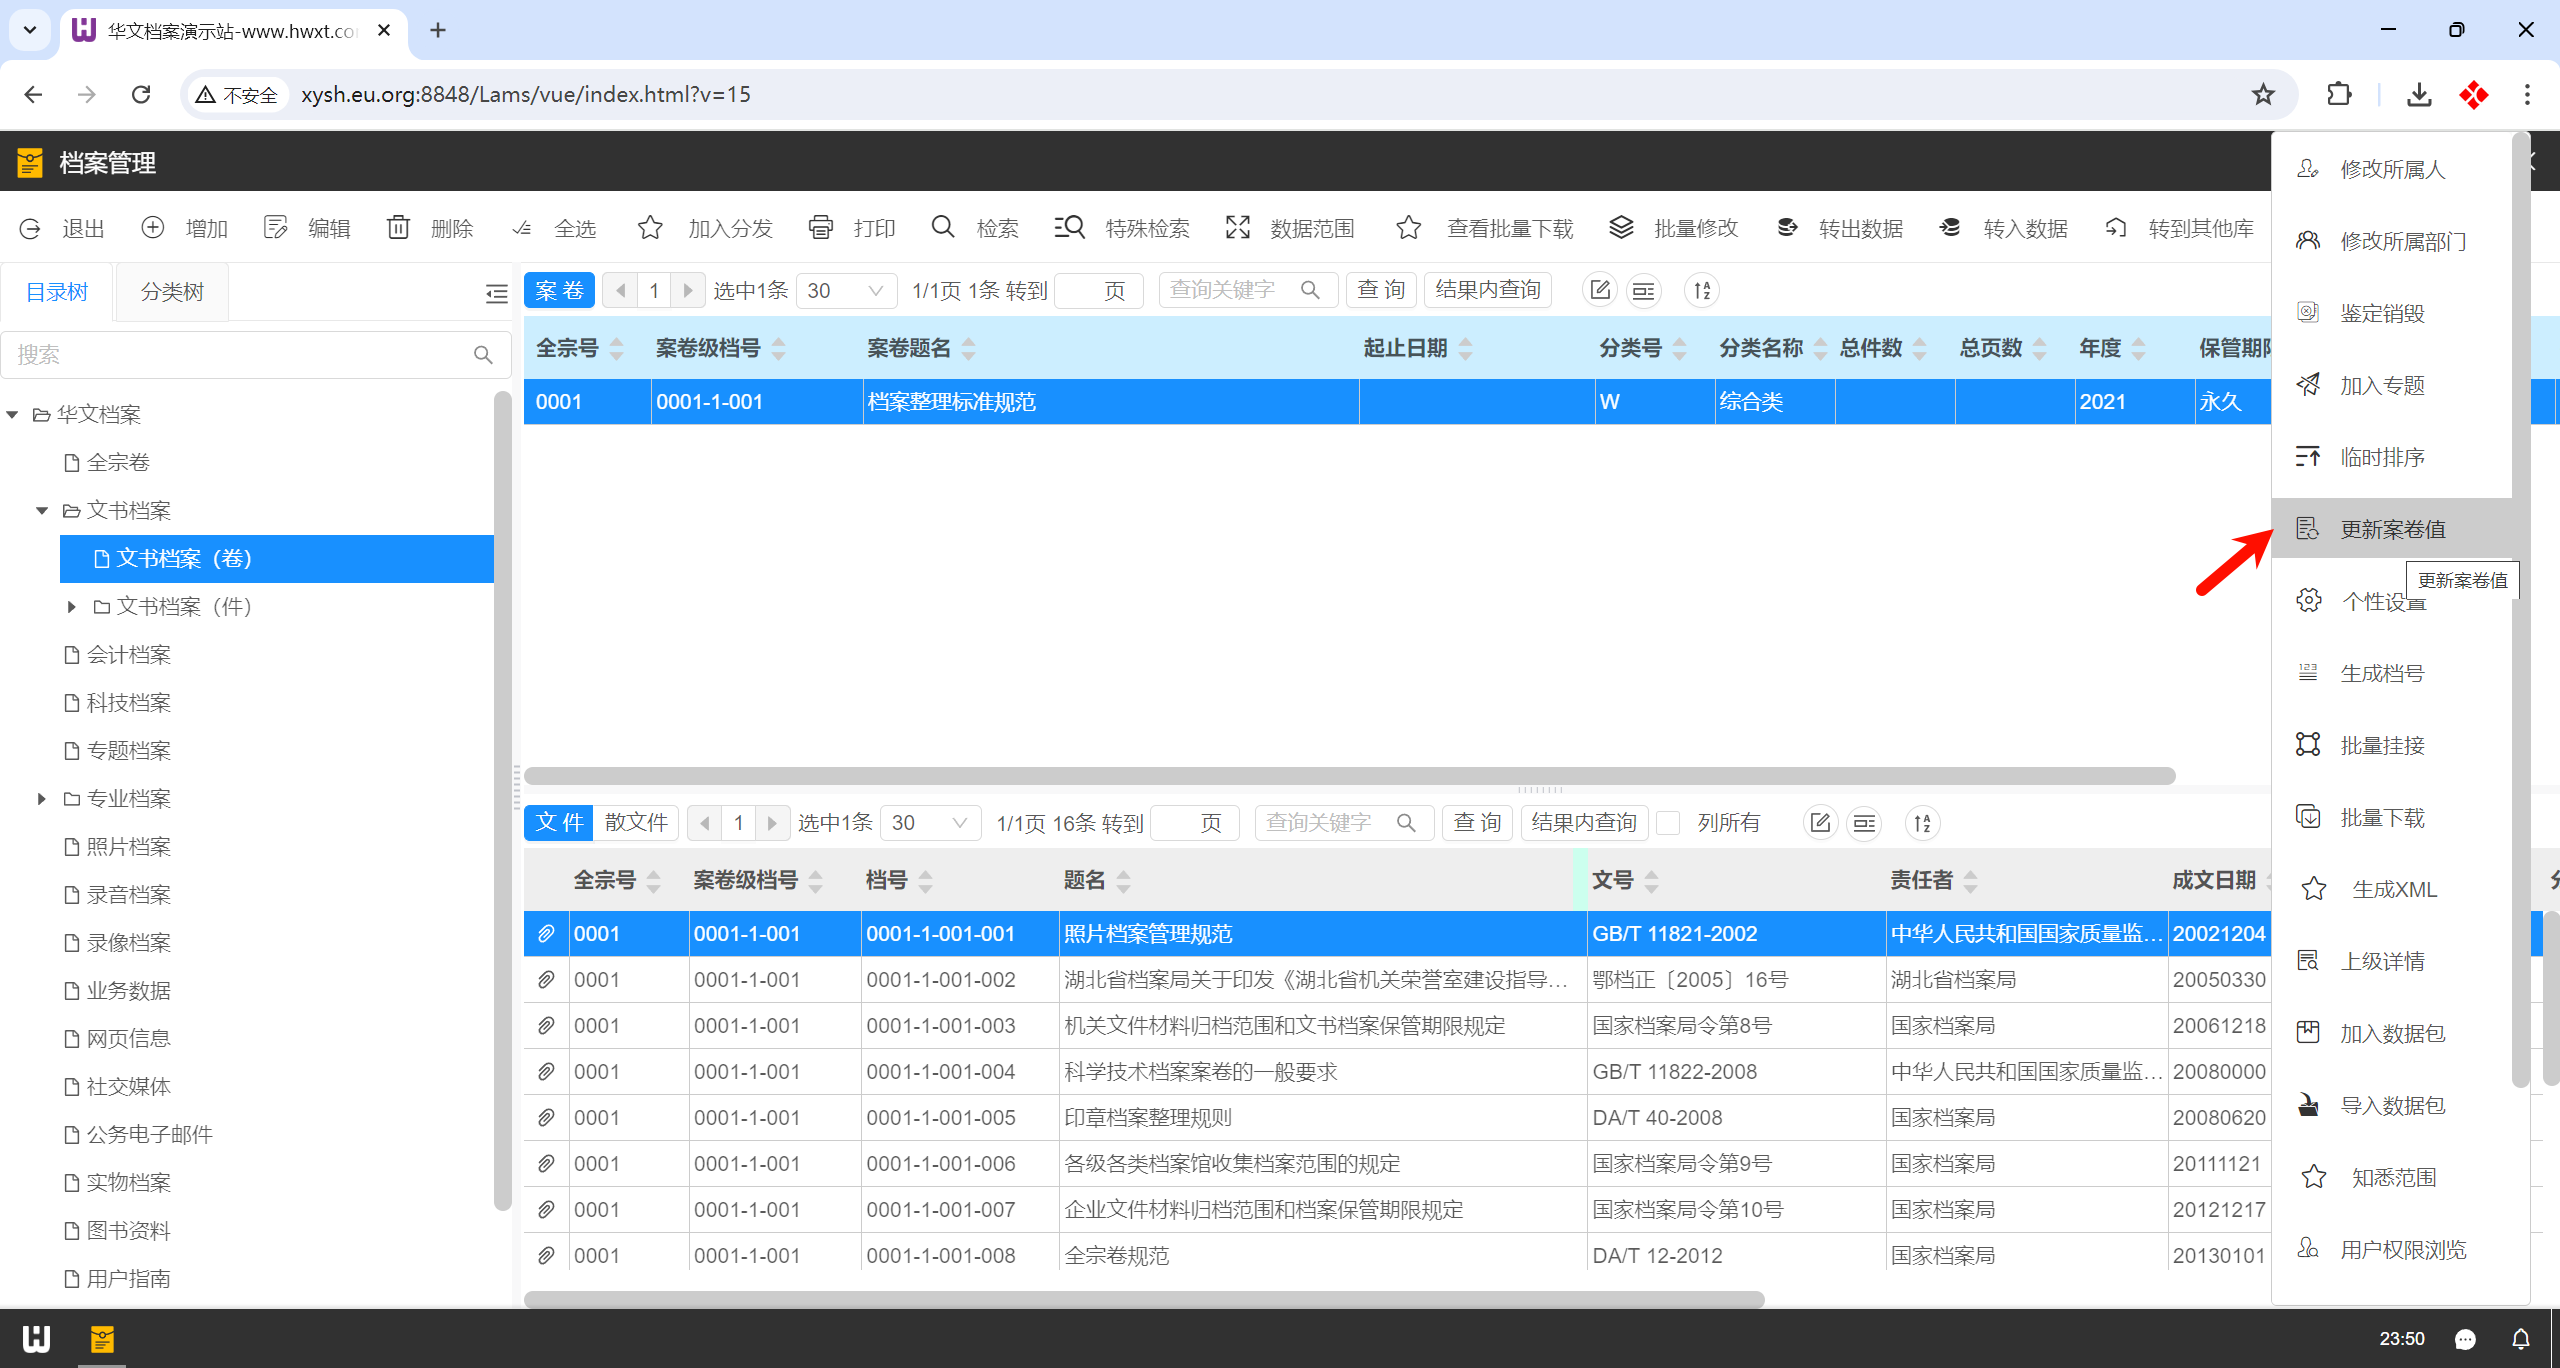Image resolution: width=2560 pixels, height=1368 pixels.
Task: Click the 批量修改 layers icon
Action: pyautogui.click(x=1621, y=228)
